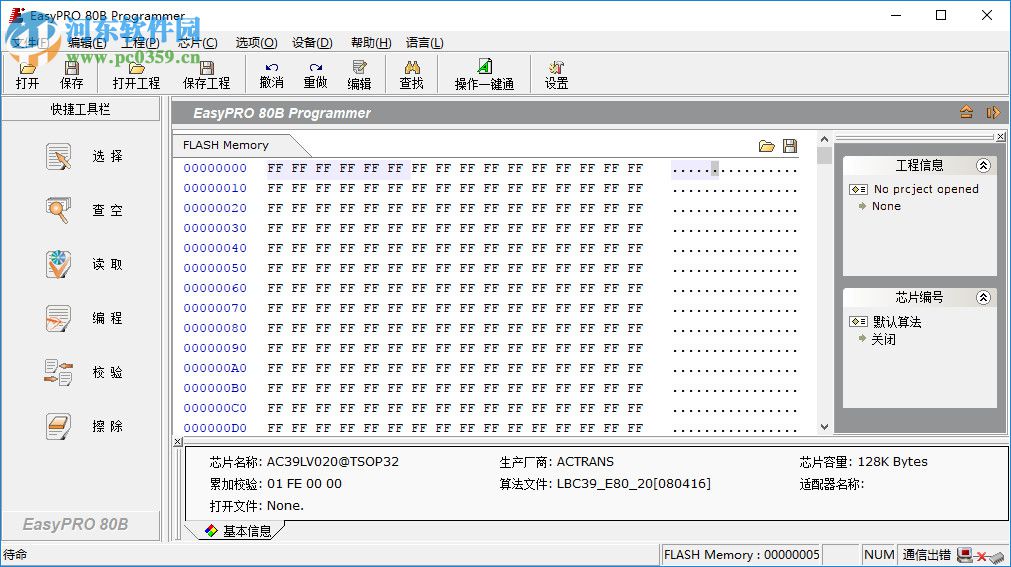Click the 128K Bytes capacity value
This screenshot has width=1011, height=567.
pos(892,462)
